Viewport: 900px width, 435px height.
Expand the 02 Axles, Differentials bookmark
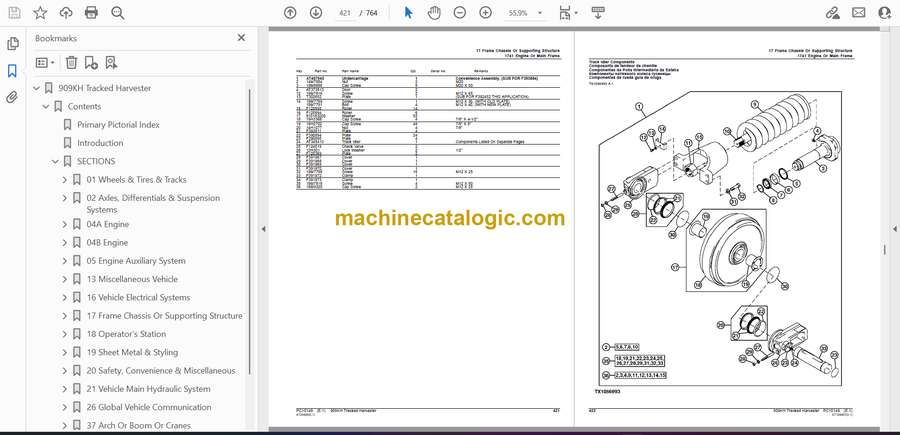pos(65,198)
